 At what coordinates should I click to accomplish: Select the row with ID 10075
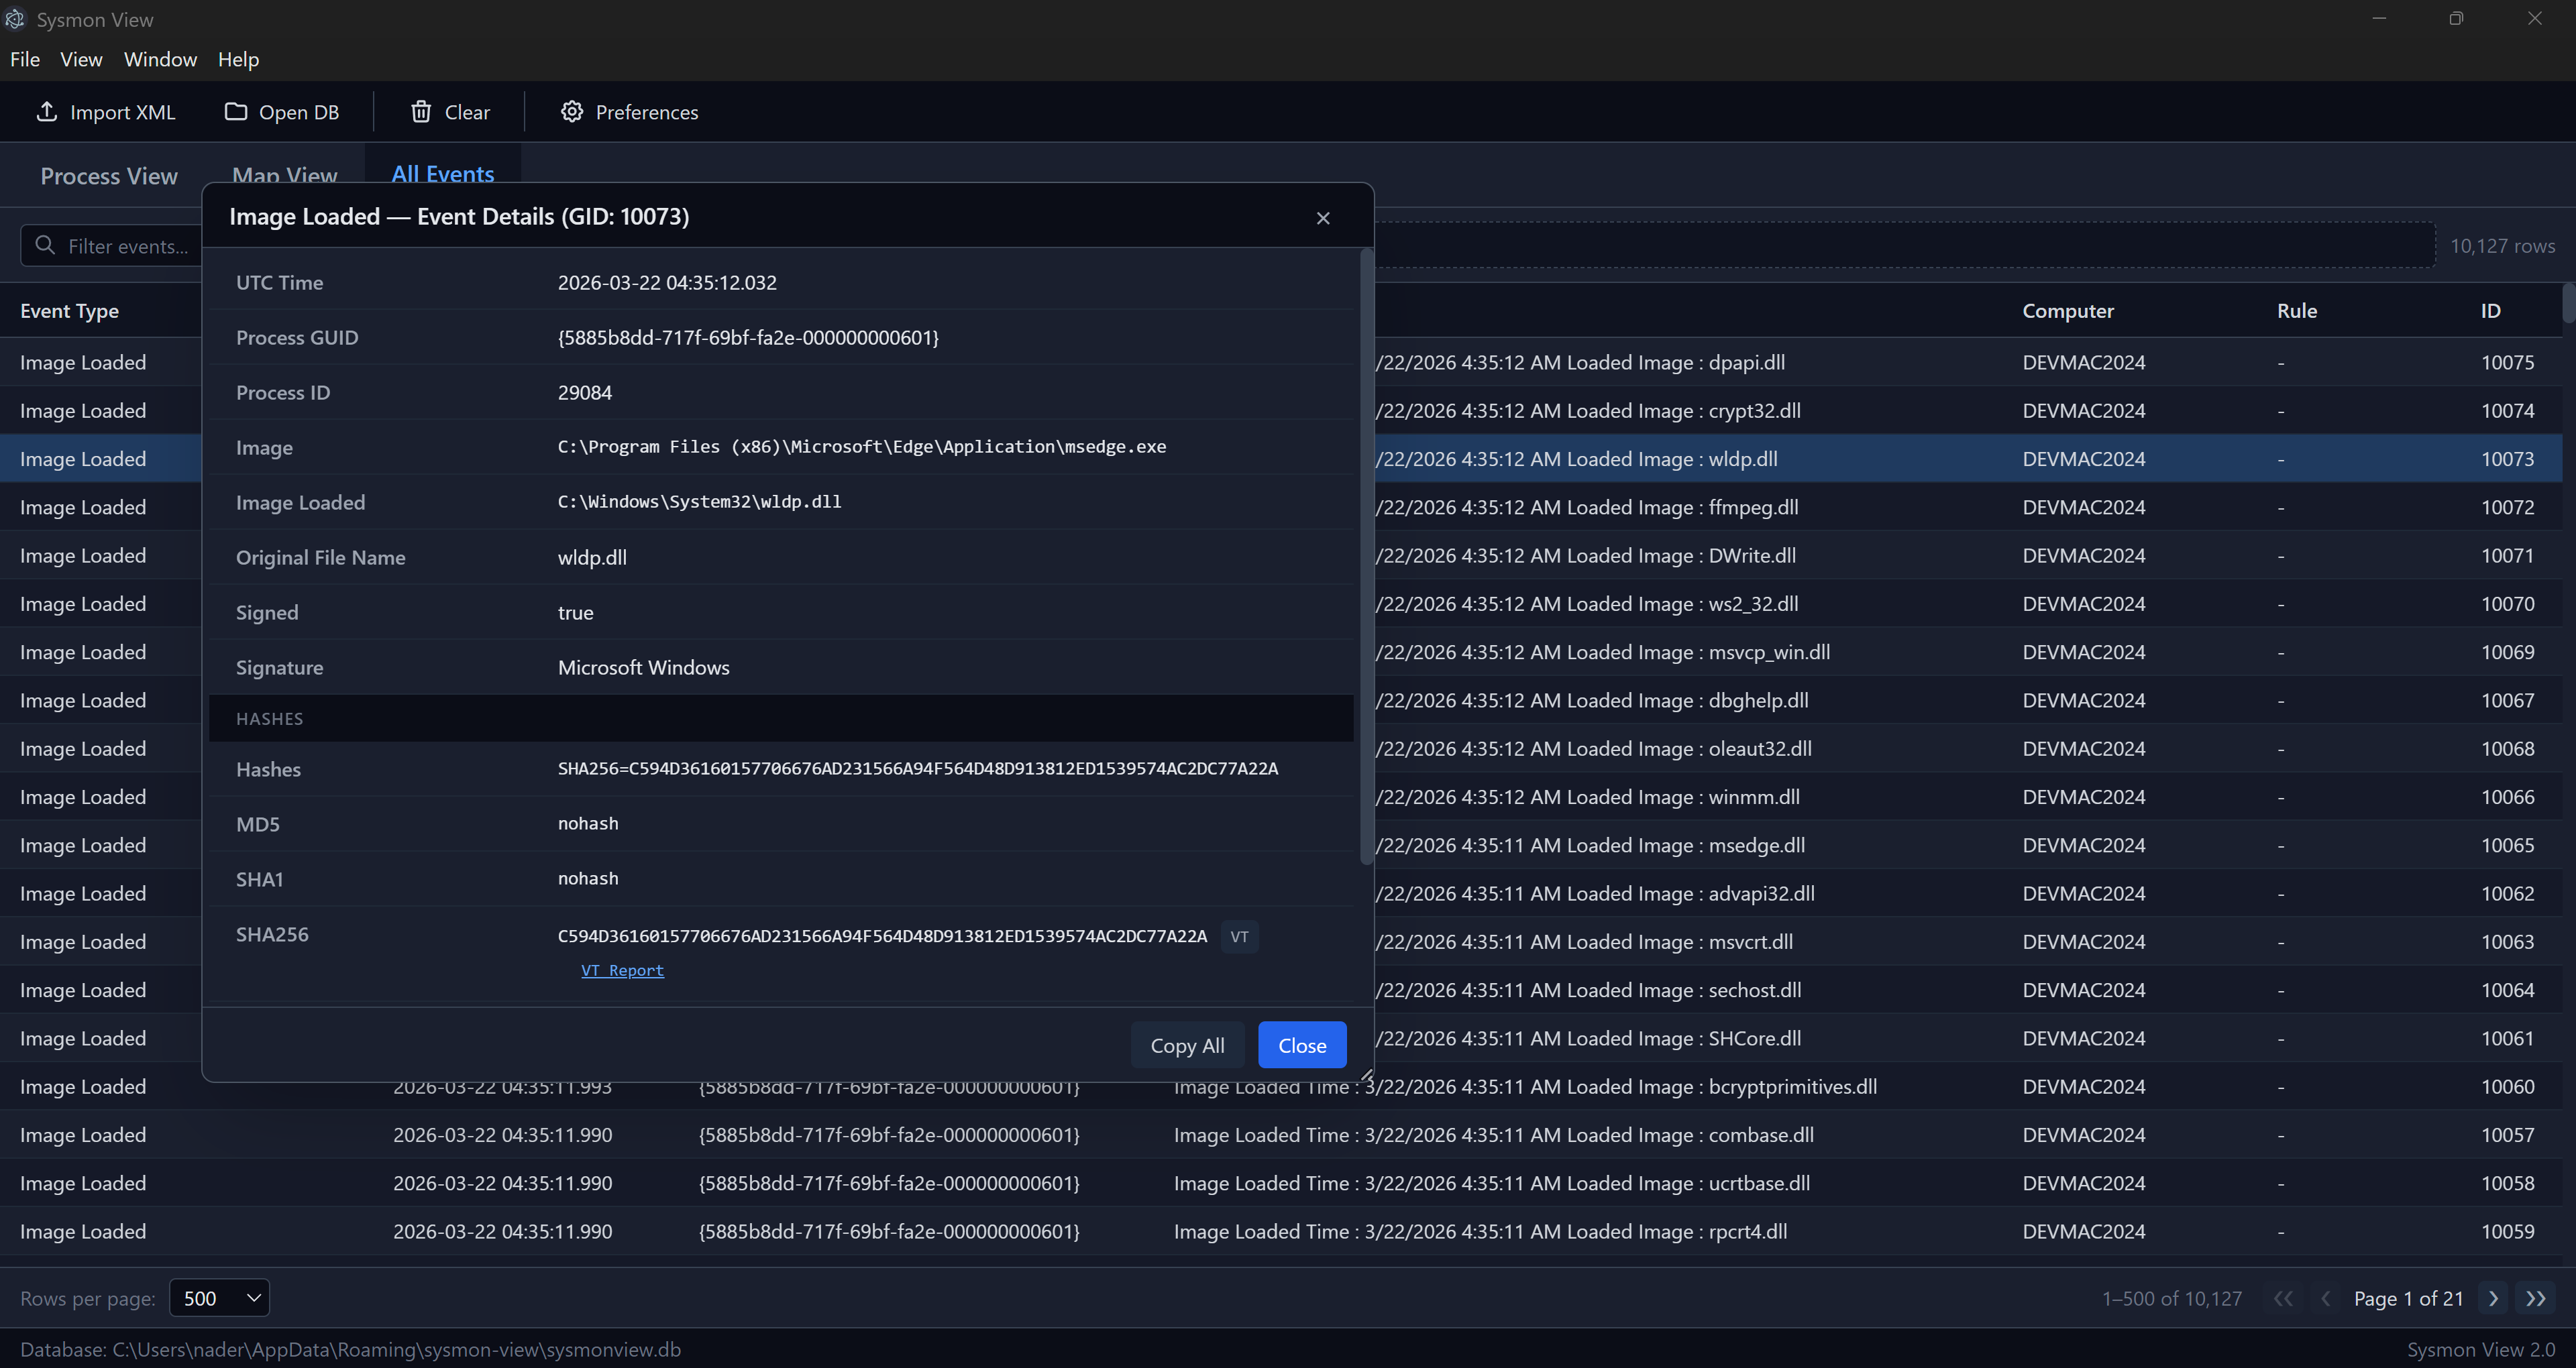point(1281,362)
